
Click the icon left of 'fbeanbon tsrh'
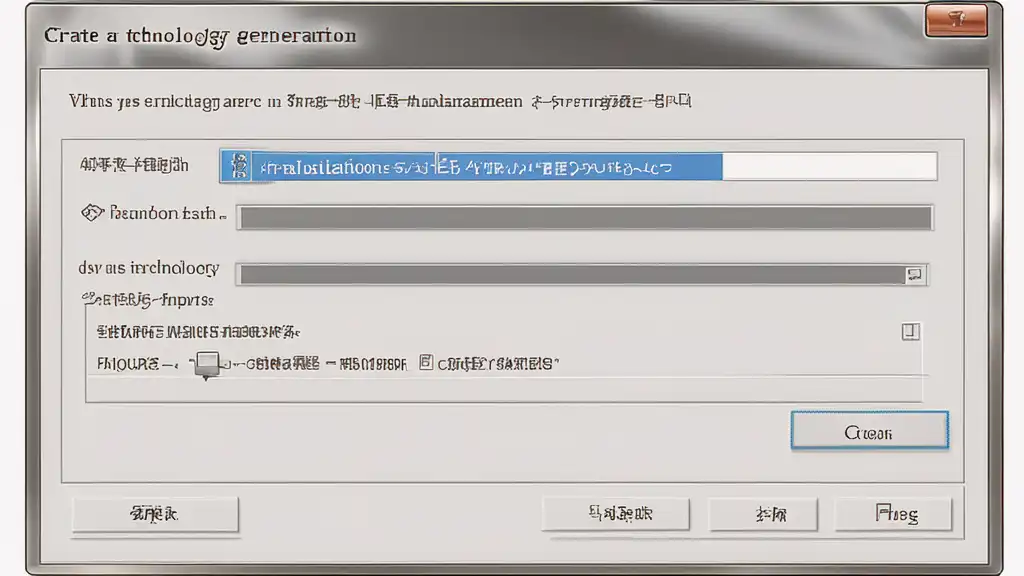[92, 213]
